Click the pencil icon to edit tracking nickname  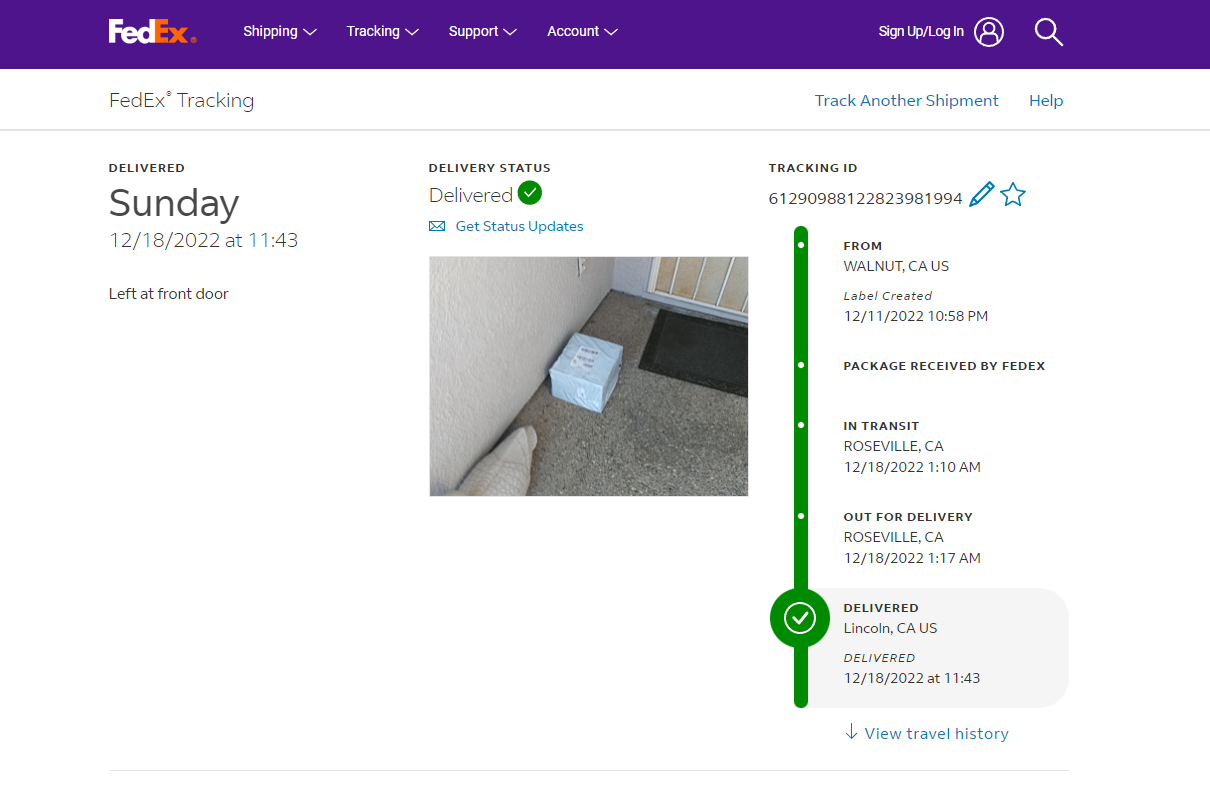982,194
